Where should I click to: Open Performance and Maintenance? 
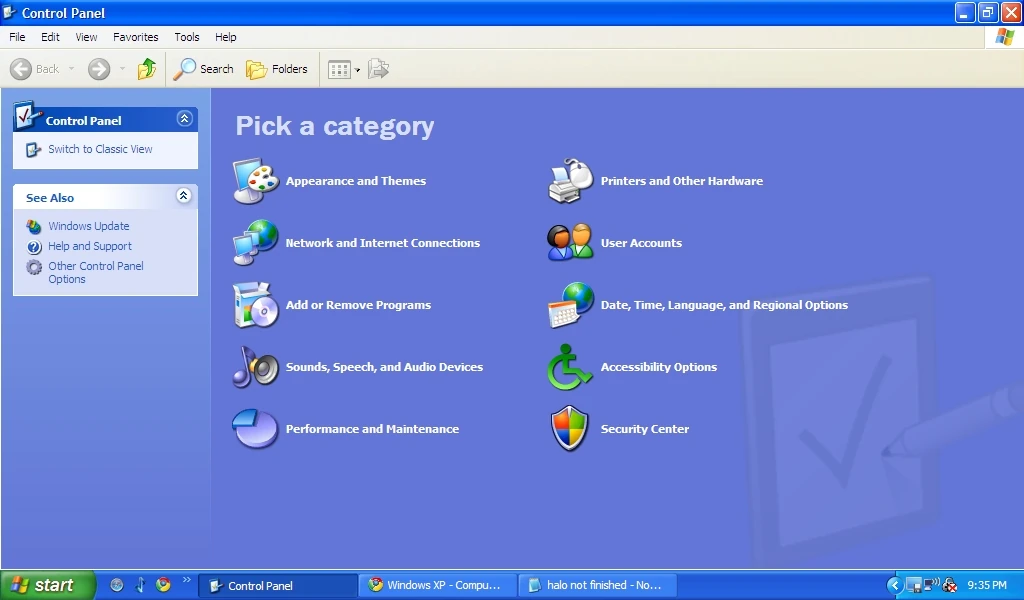[x=372, y=429]
